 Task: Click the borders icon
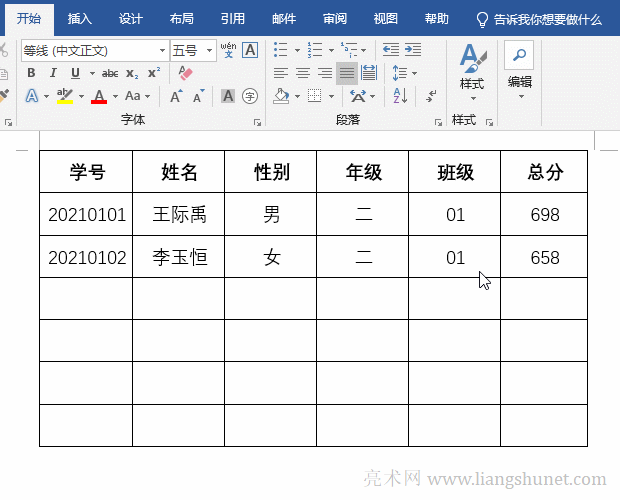point(315,96)
